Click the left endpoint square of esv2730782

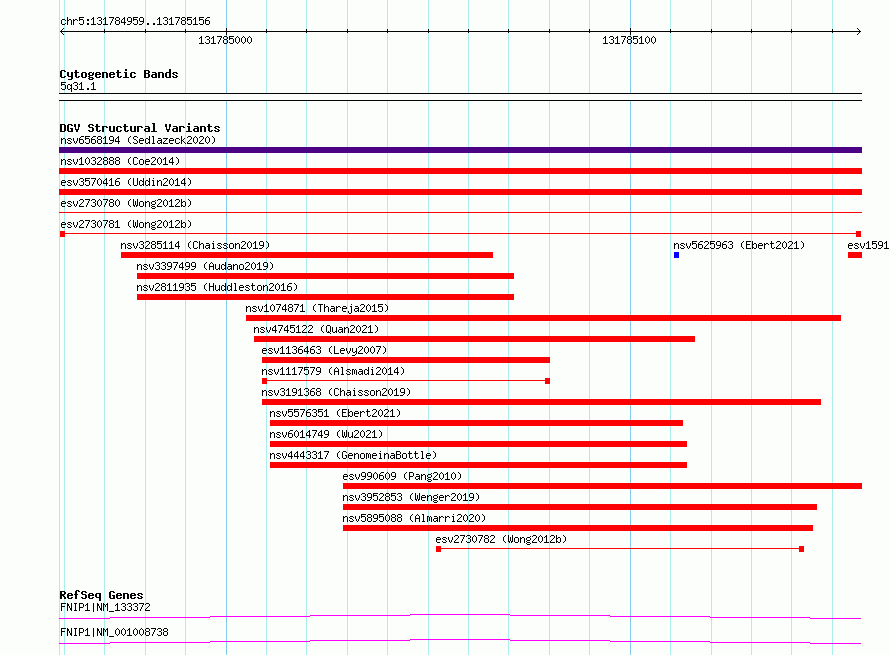tap(438, 549)
